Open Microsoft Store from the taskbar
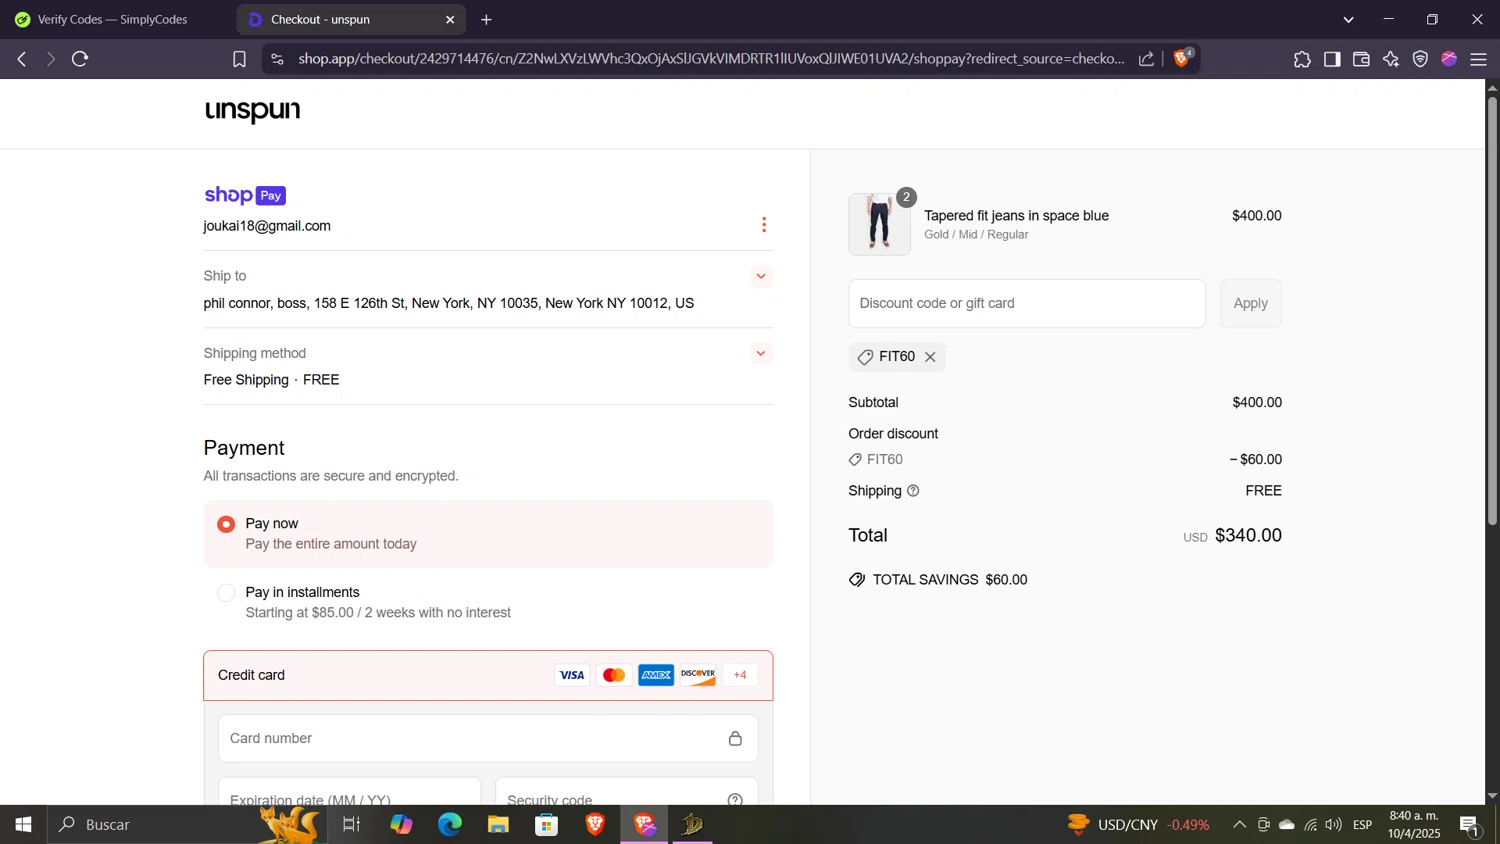The height and width of the screenshot is (844, 1500). 547,825
